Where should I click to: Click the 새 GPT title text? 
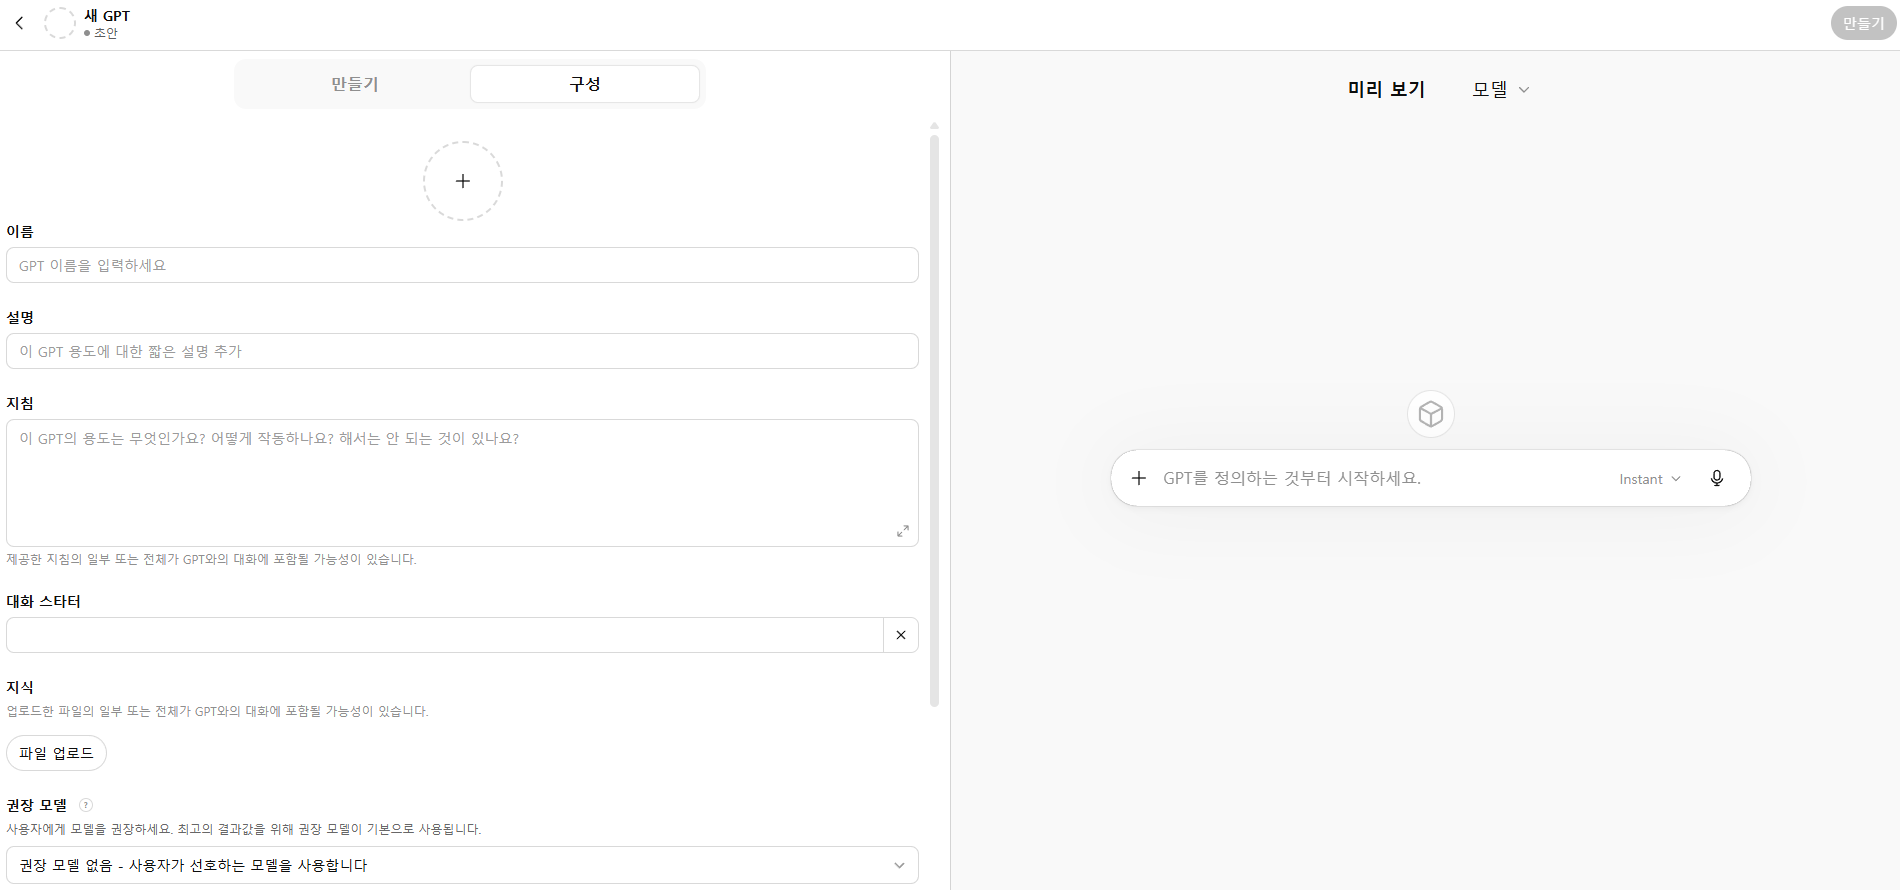click(x=107, y=15)
